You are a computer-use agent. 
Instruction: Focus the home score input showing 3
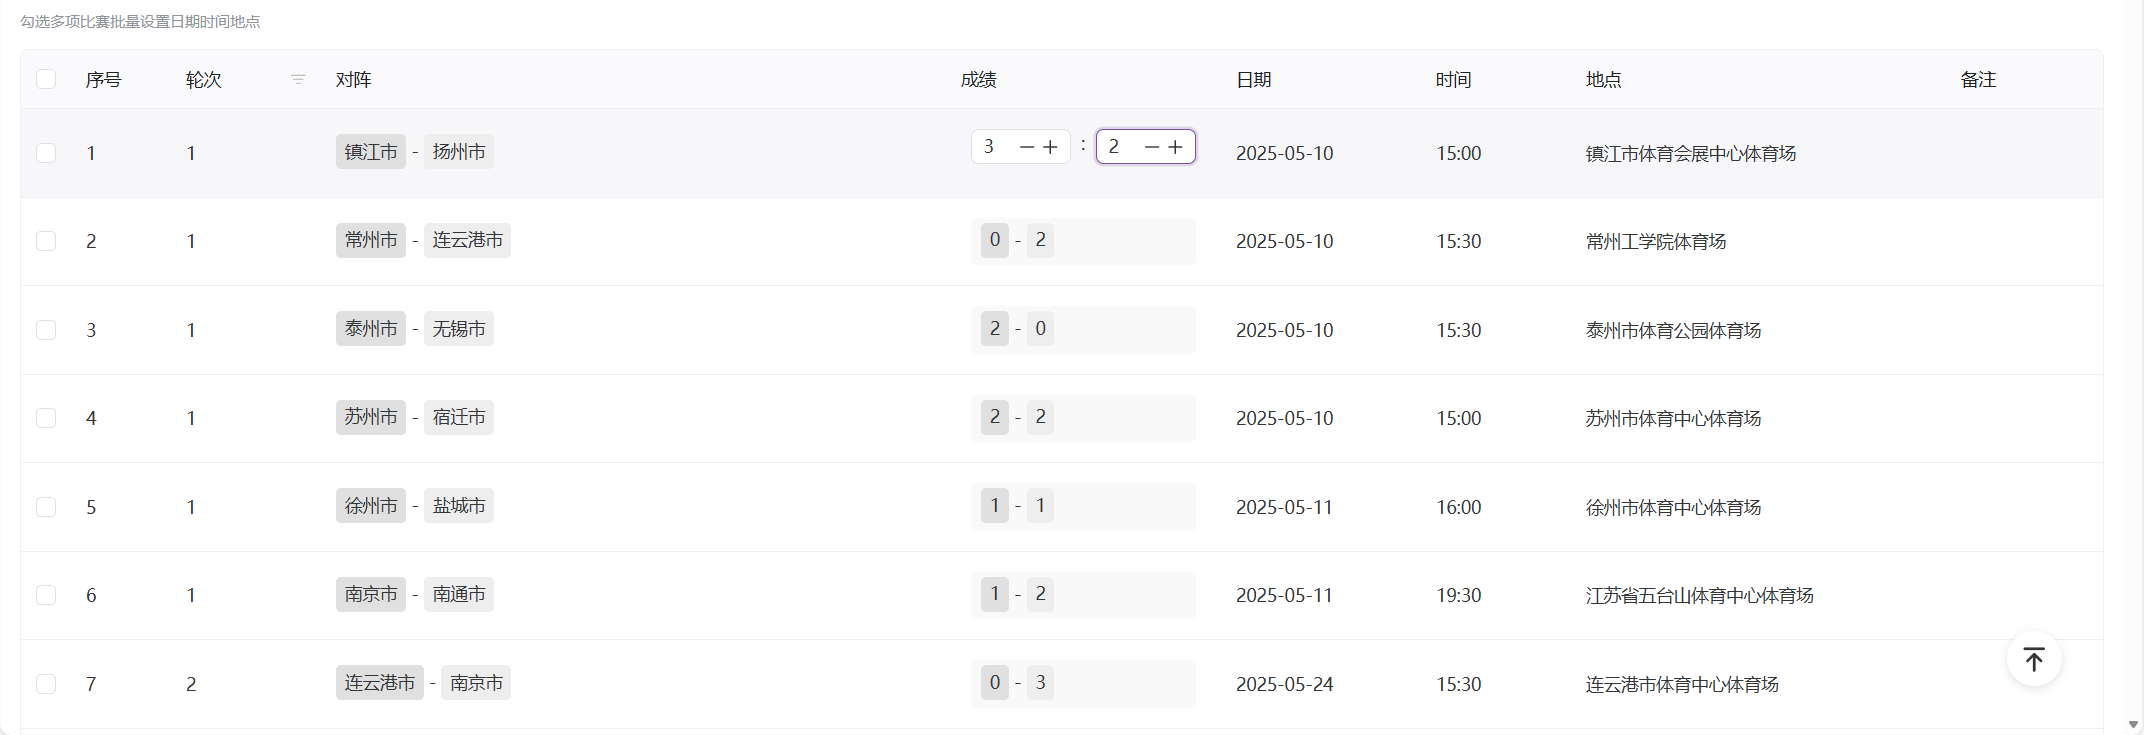[993, 147]
